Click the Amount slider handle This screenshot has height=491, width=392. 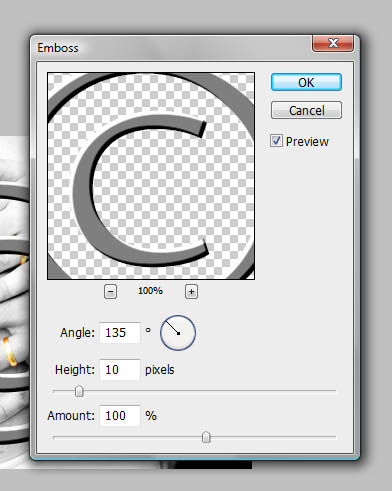click(206, 437)
